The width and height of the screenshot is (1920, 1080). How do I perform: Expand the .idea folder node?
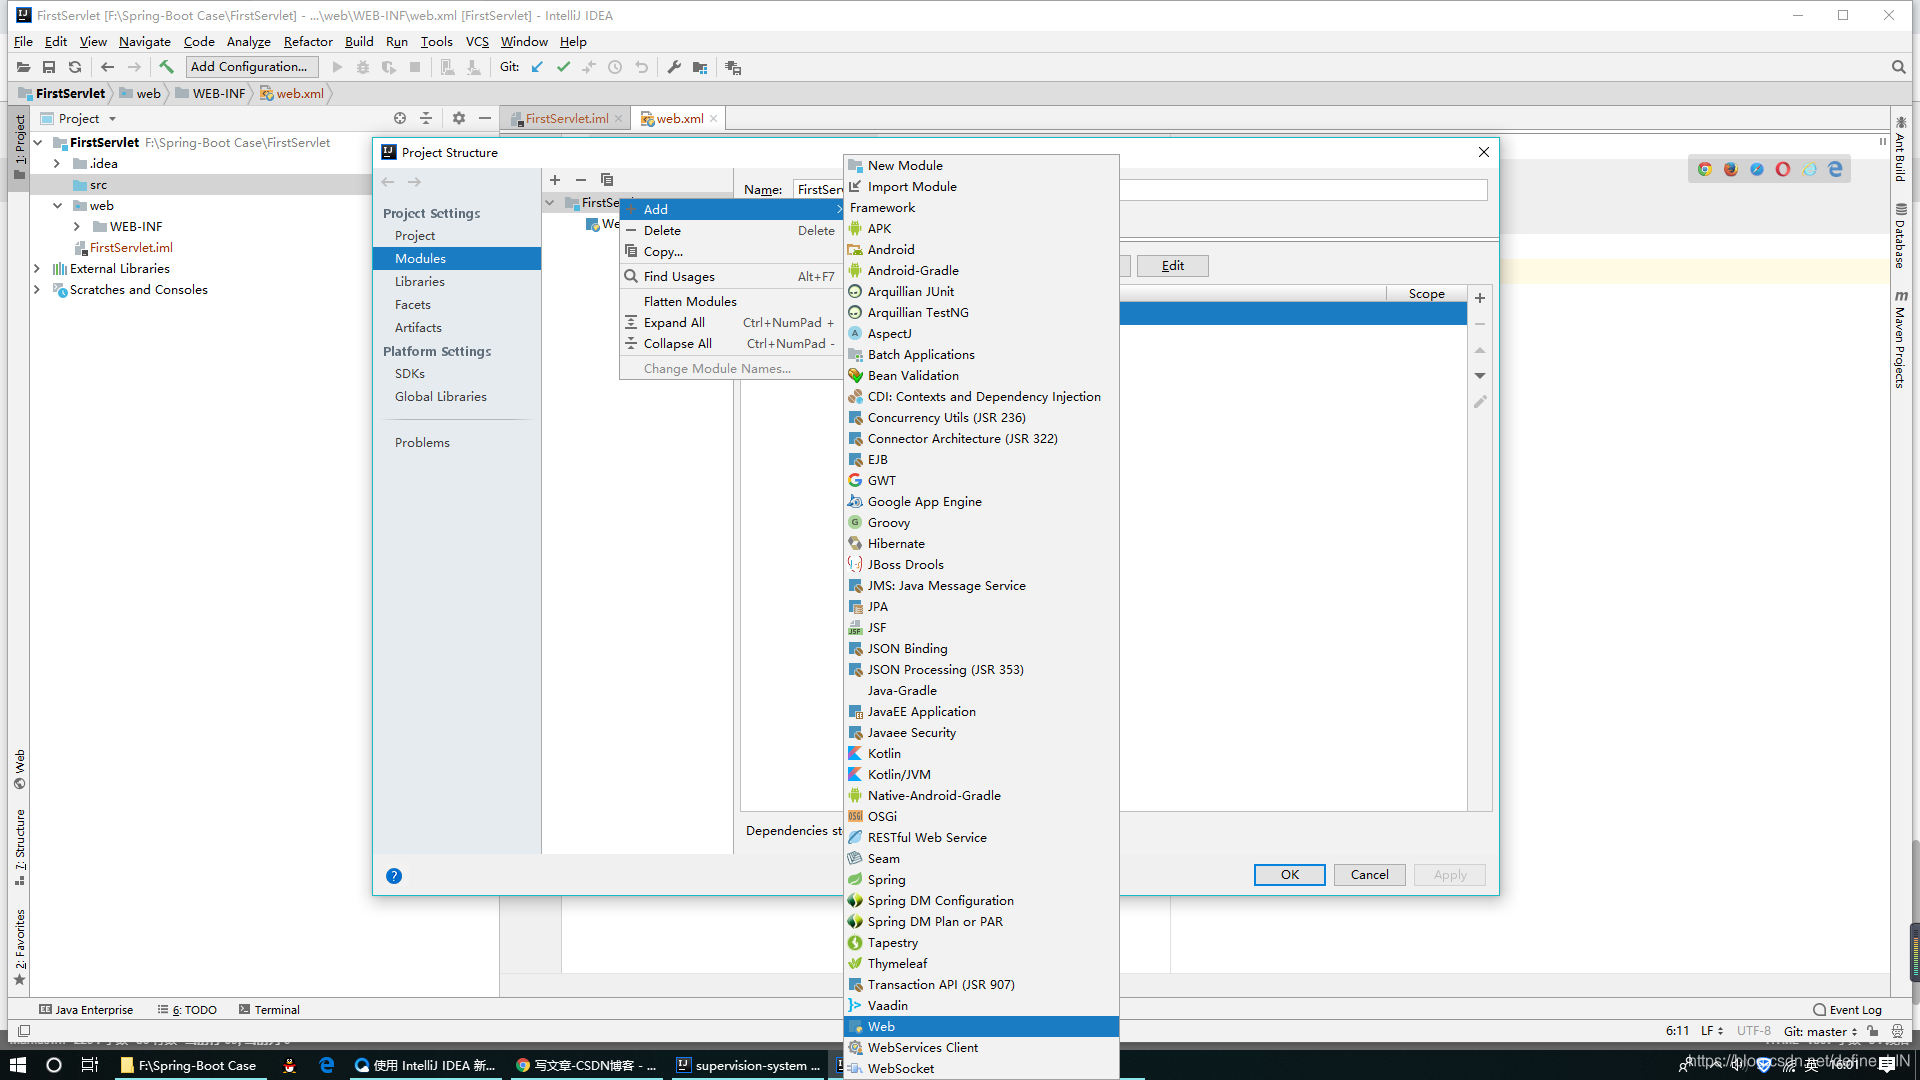[x=57, y=164]
